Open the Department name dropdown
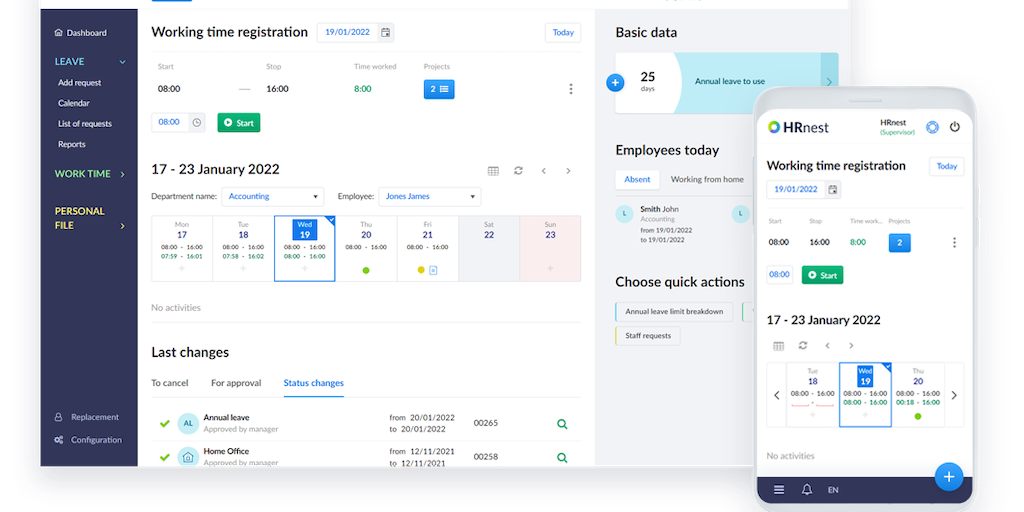1024x512 pixels. click(273, 197)
